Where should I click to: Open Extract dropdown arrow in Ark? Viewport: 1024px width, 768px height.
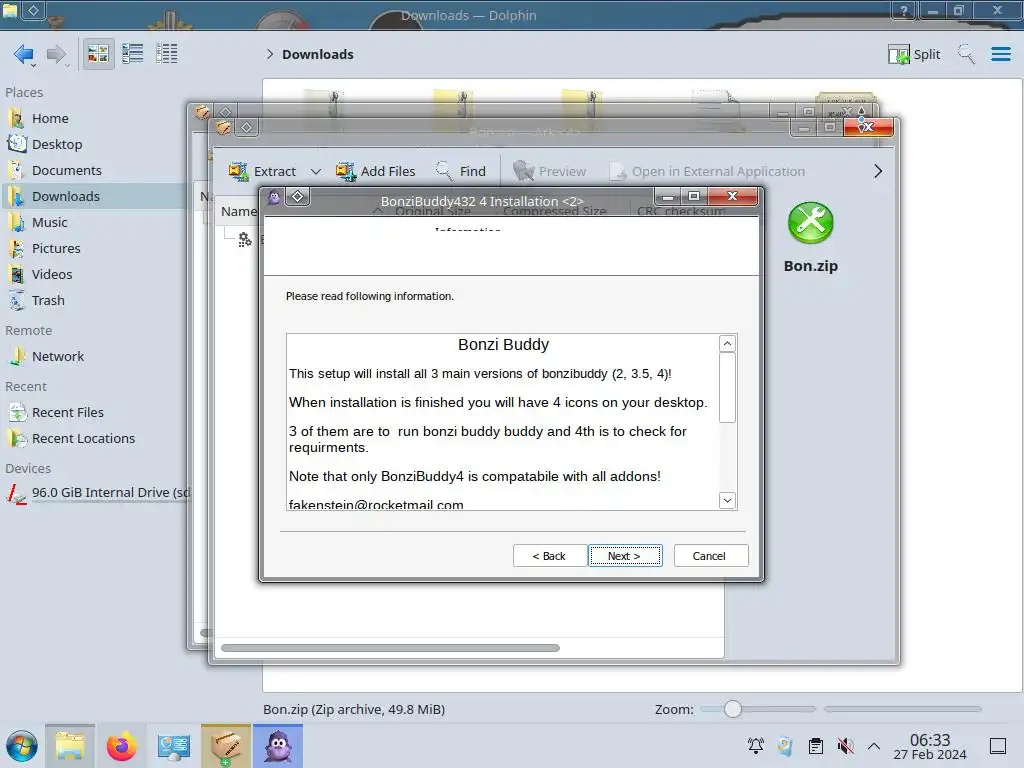tap(316, 171)
